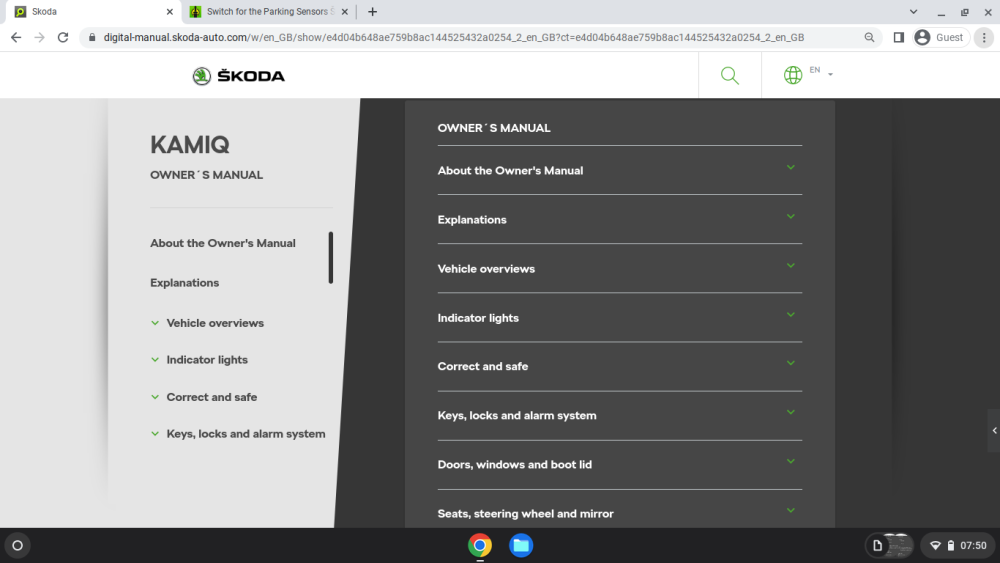Expand Vehicle overviews chevron in main panel
Screen dimensions: 1000x563
[x=791, y=266]
